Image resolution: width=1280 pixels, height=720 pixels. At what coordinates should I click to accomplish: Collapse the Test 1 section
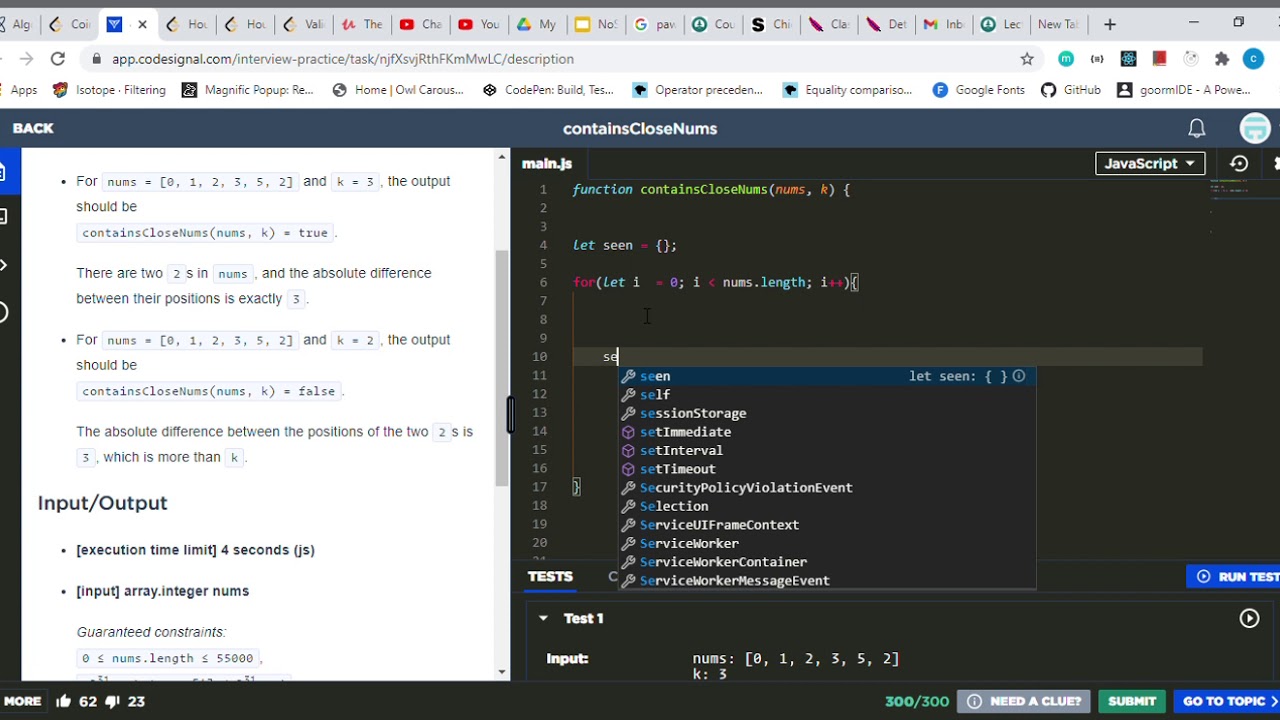pos(543,618)
